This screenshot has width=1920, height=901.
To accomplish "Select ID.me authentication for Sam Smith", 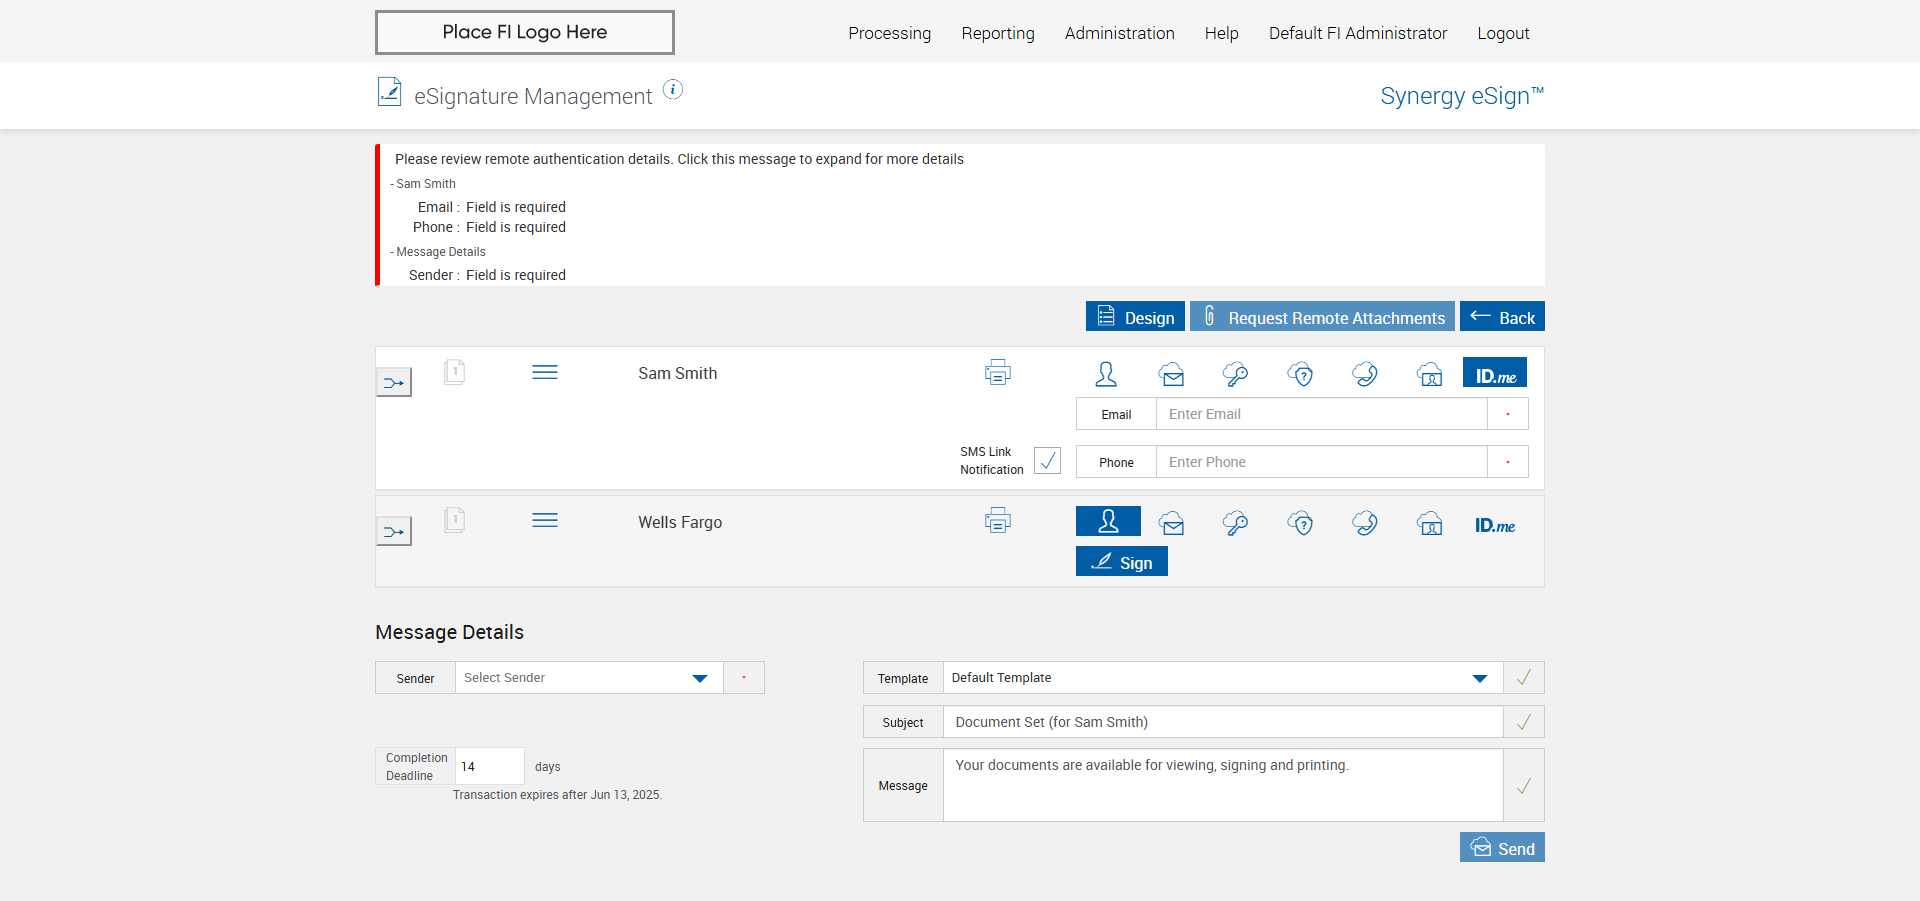I will pyautogui.click(x=1494, y=374).
